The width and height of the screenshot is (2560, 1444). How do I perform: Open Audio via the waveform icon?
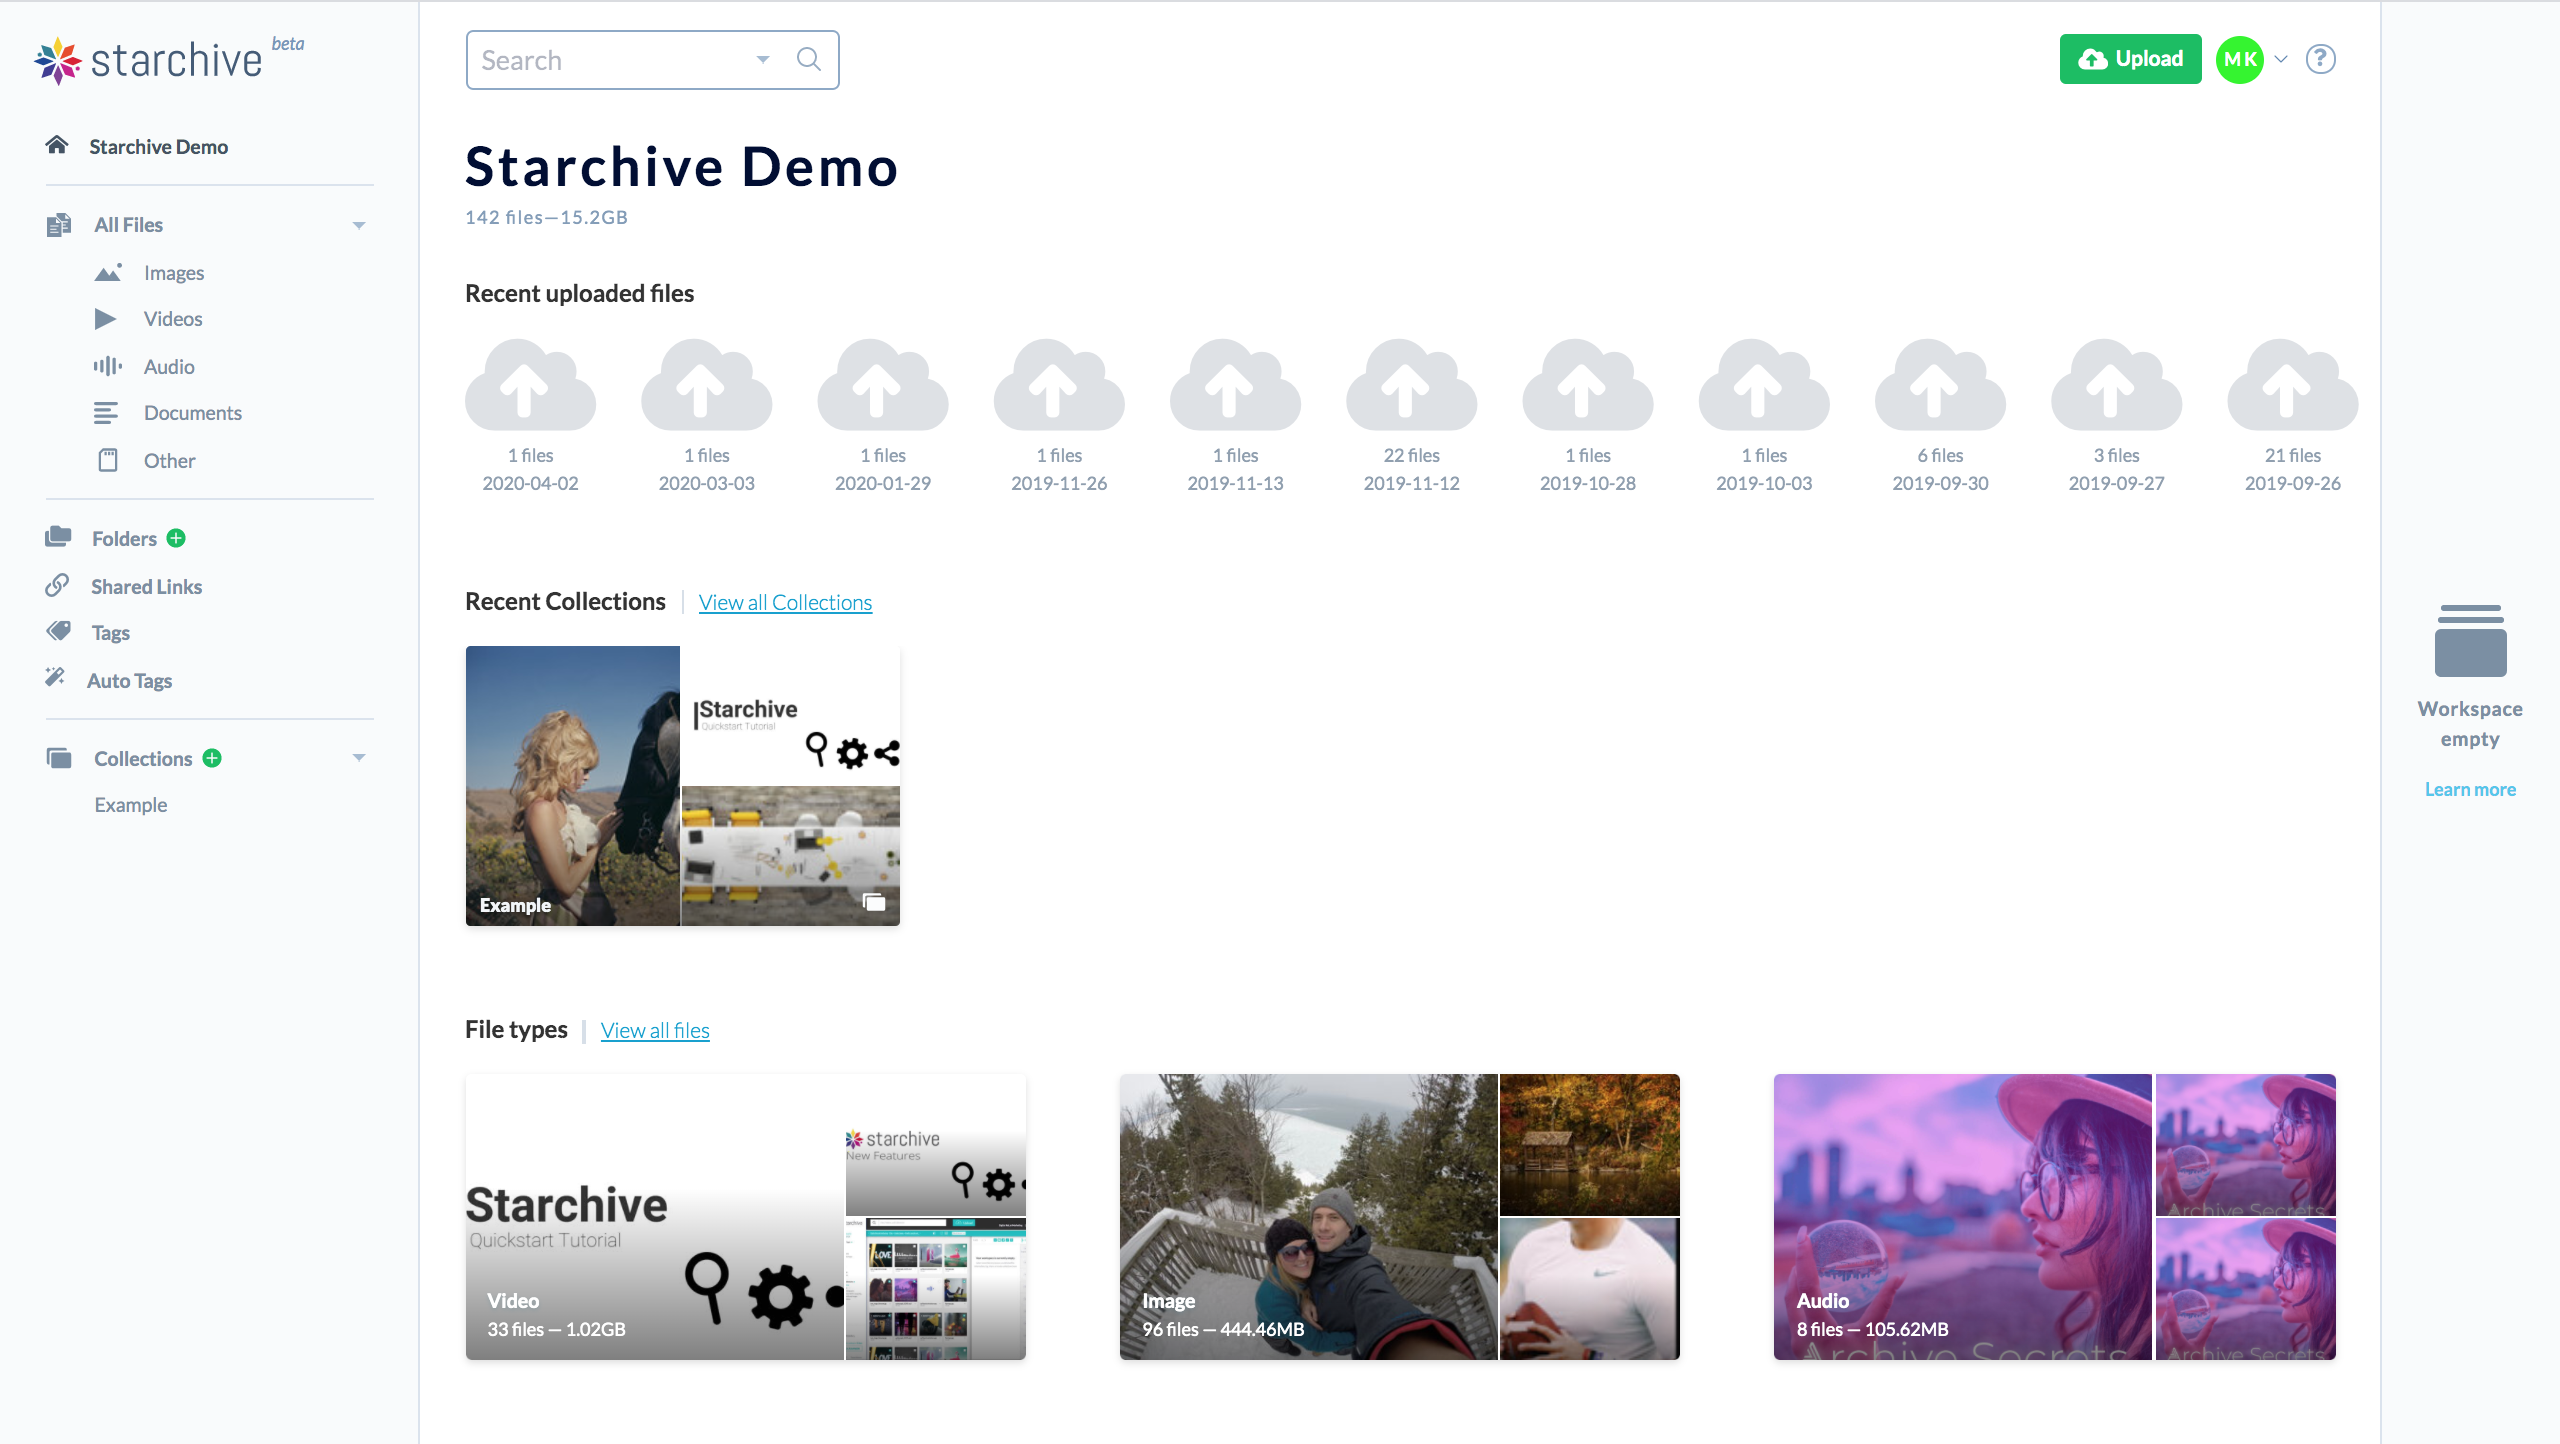pyautogui.click(x=107, y=366)
